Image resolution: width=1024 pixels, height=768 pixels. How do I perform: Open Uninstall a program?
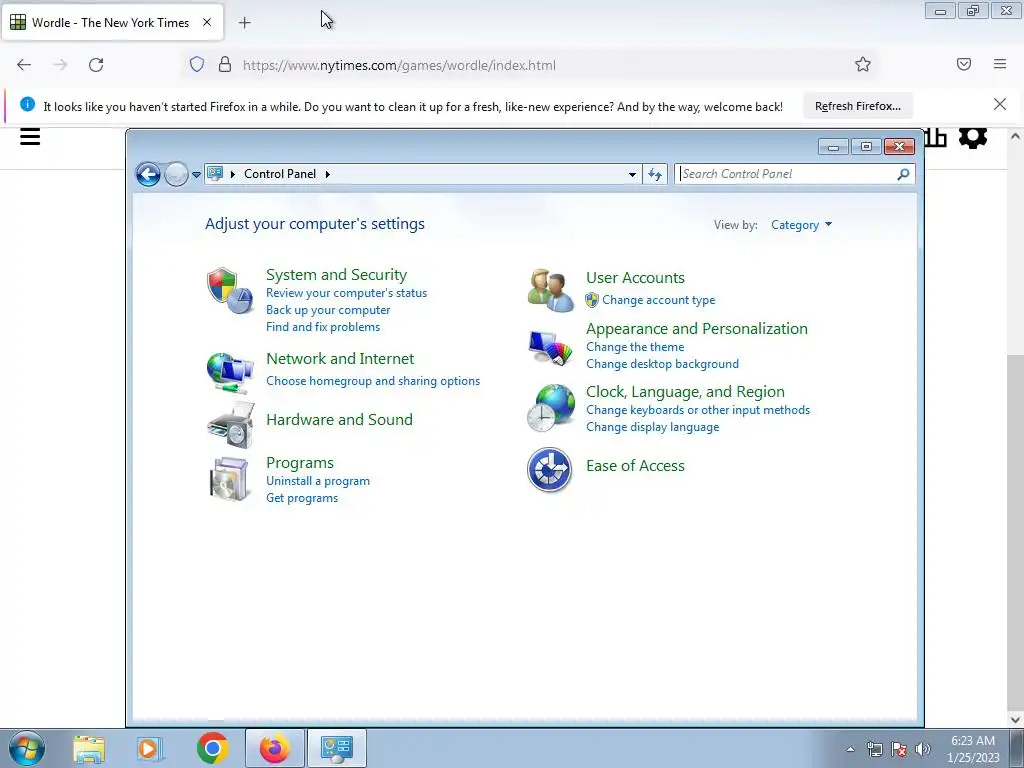click(x=317, y=481)
